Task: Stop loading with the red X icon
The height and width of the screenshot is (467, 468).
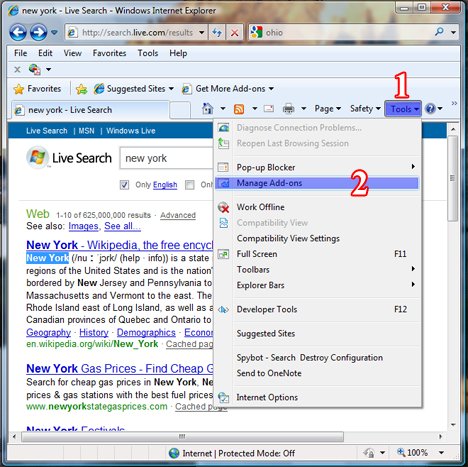Action: pyautogui.click(x=235, y=33)
